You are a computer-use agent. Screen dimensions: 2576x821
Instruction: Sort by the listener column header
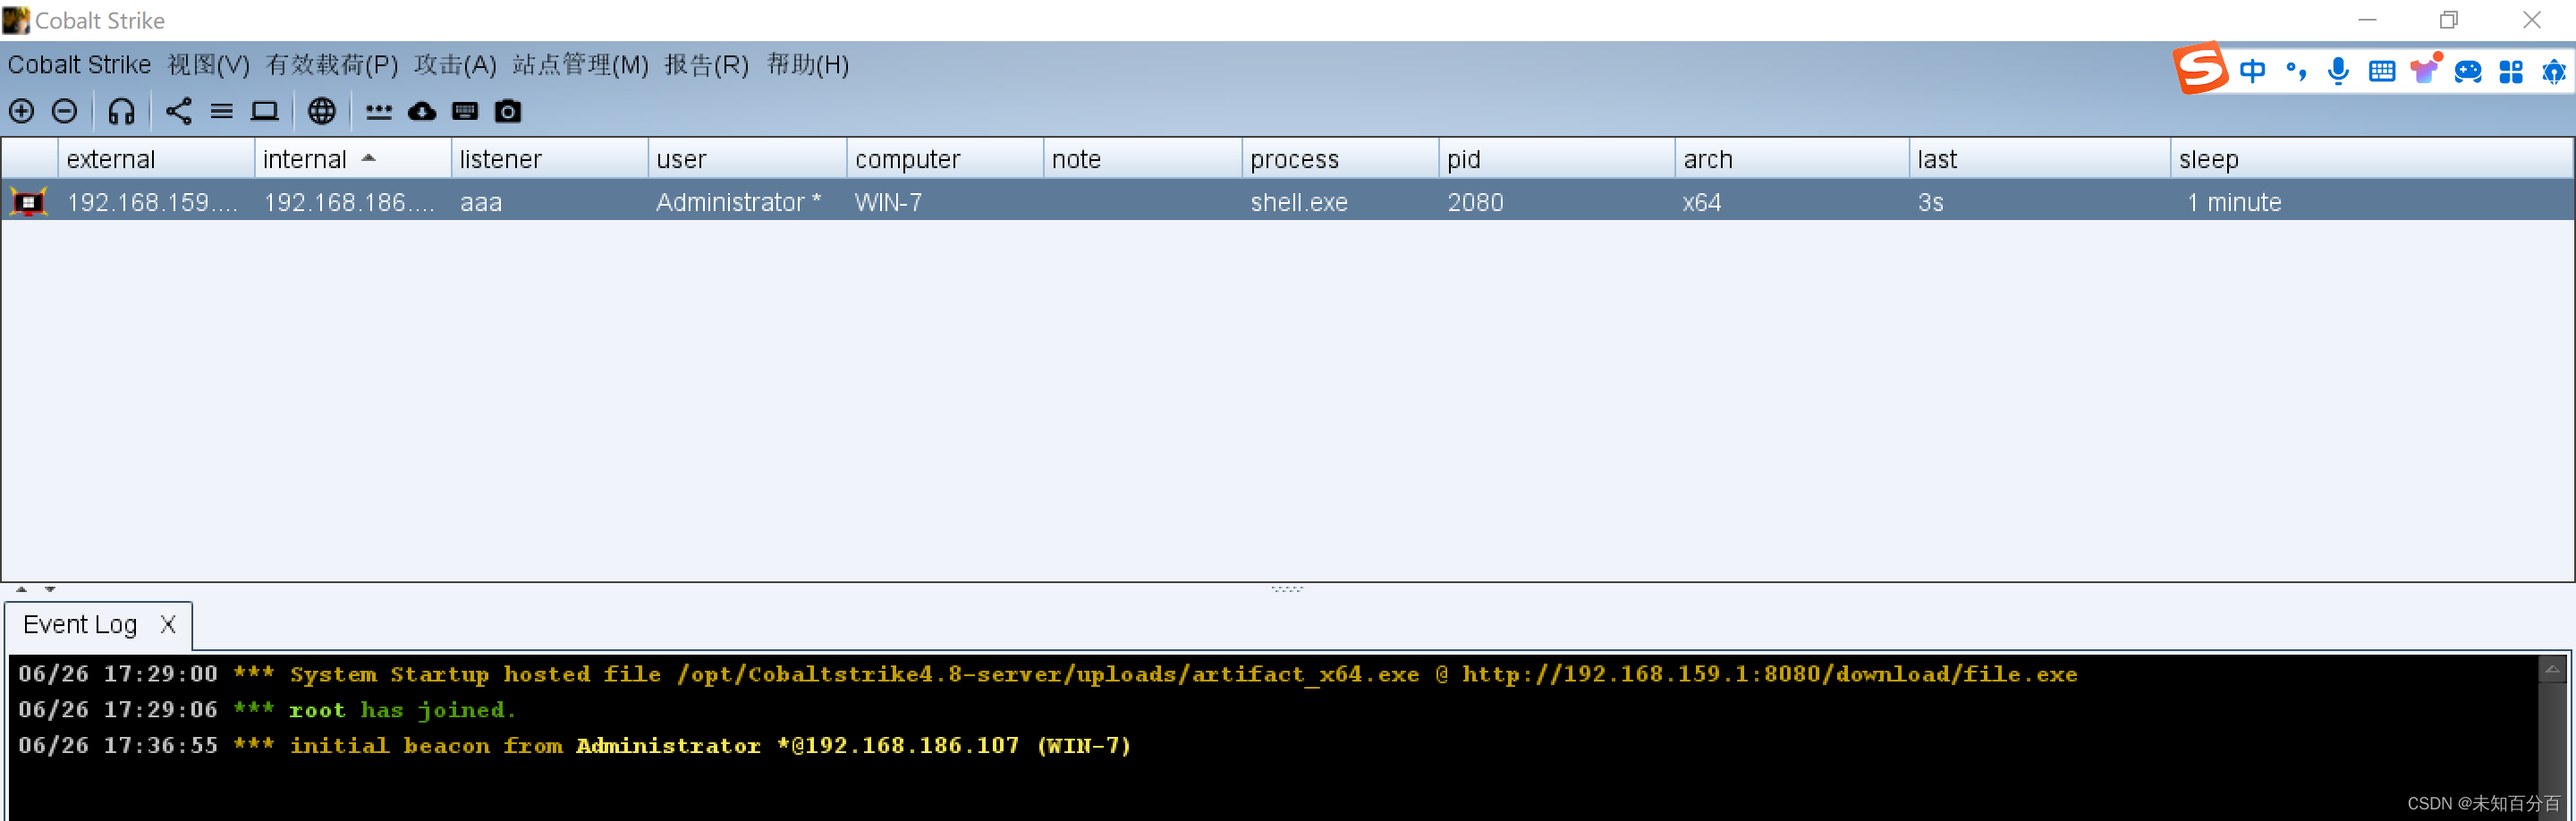pyautogui.click(x=549, y=159)
